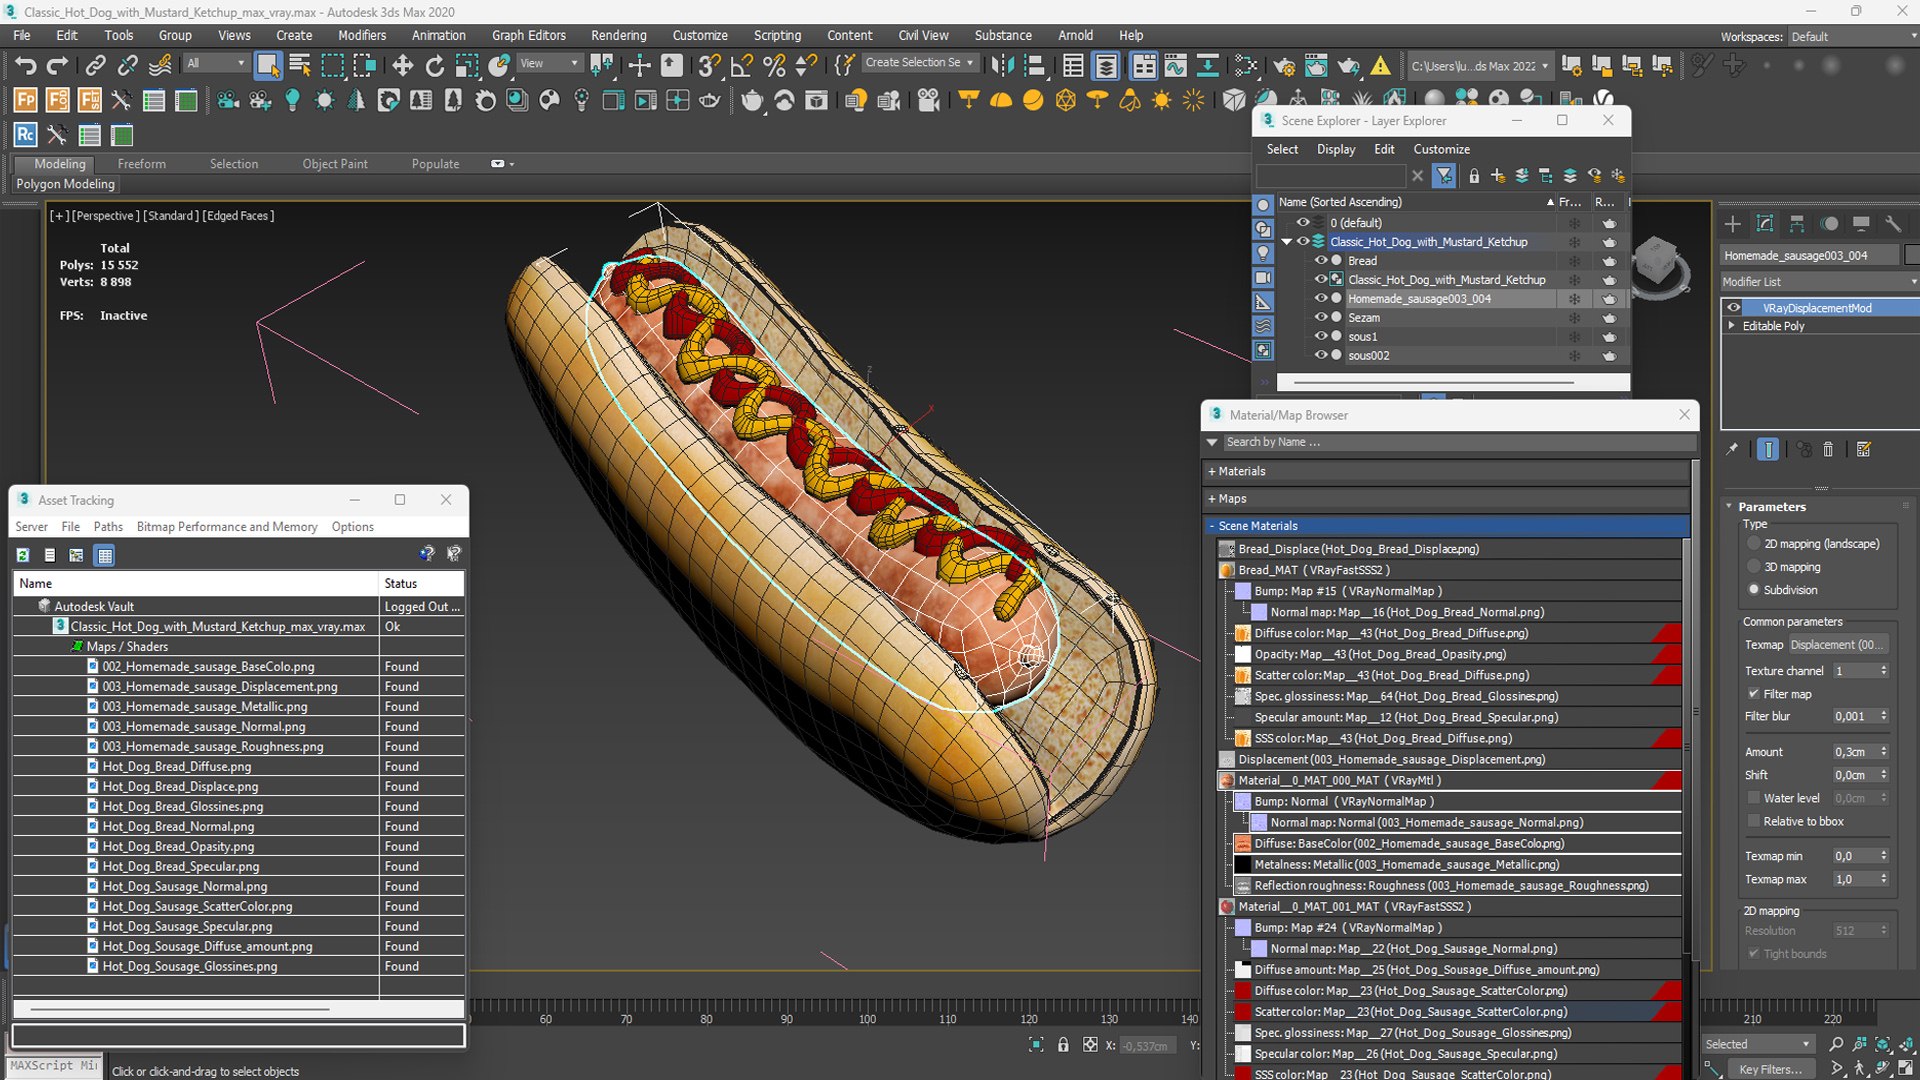Switch to the Freeform ribbon tab
1920x1080 pixels.
pyautogui.click(x=142, y=164)
